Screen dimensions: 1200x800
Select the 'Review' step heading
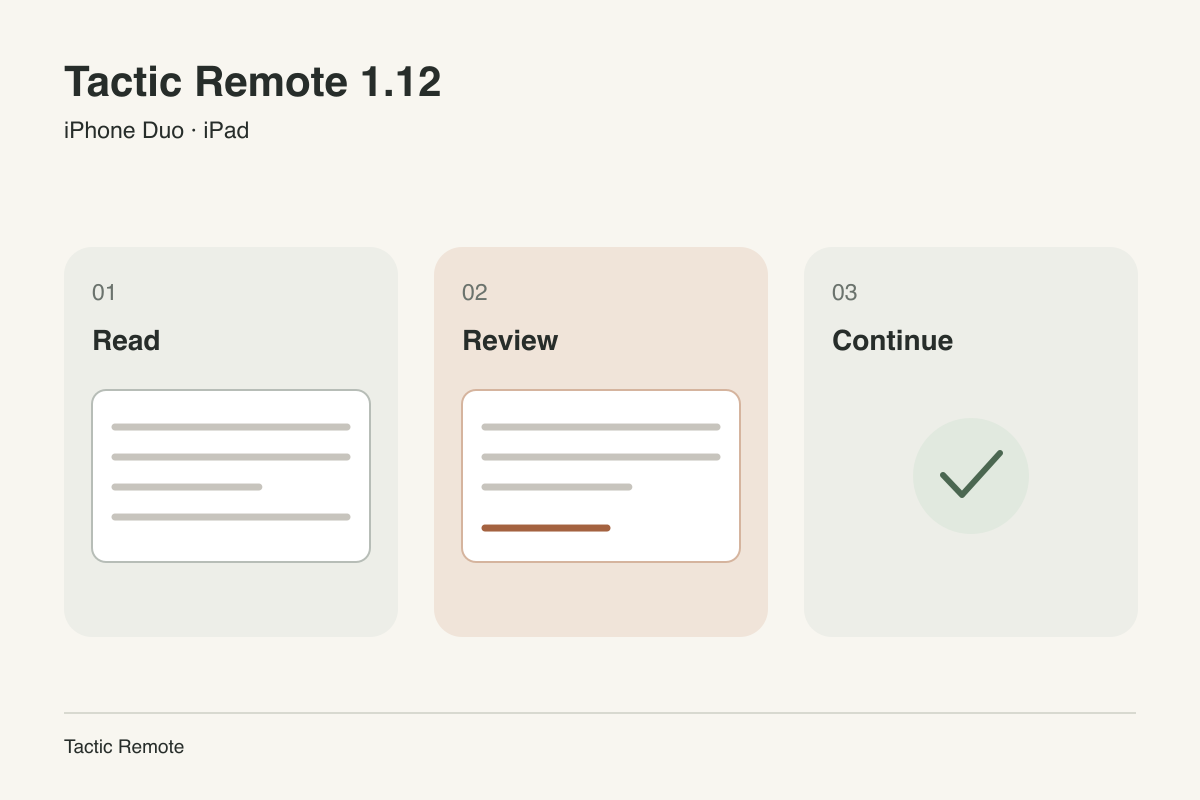pos(510,341)
